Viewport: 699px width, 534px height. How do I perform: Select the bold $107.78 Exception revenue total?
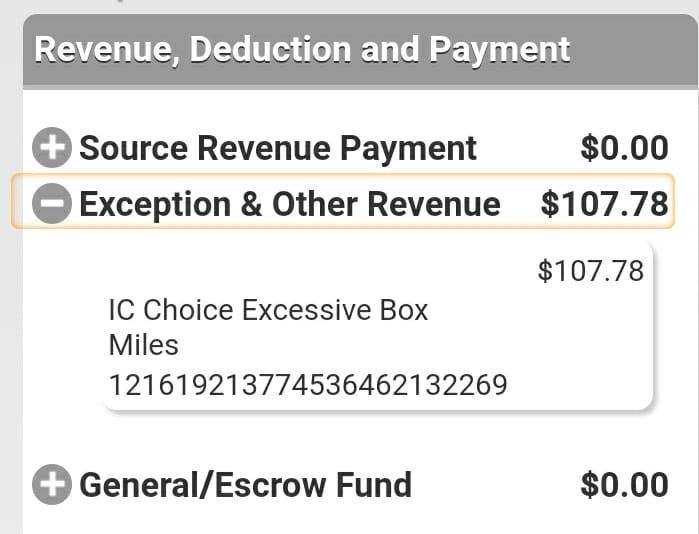click(x=604, y=205)
